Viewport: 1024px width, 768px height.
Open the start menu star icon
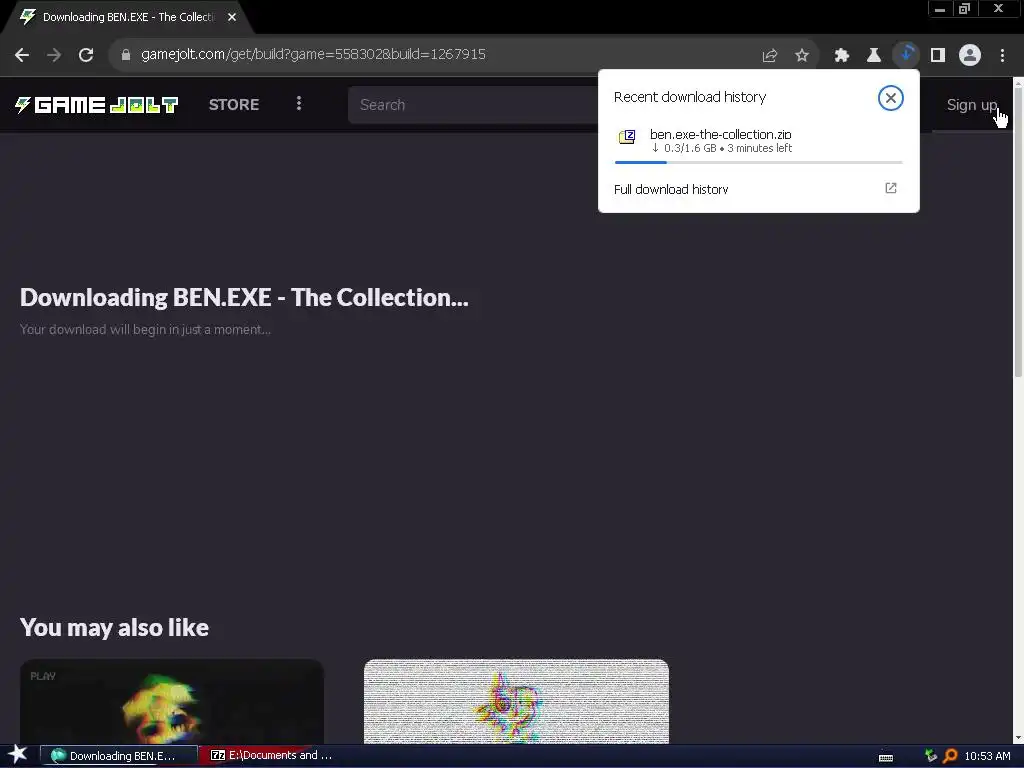click(x=18, y=754)
